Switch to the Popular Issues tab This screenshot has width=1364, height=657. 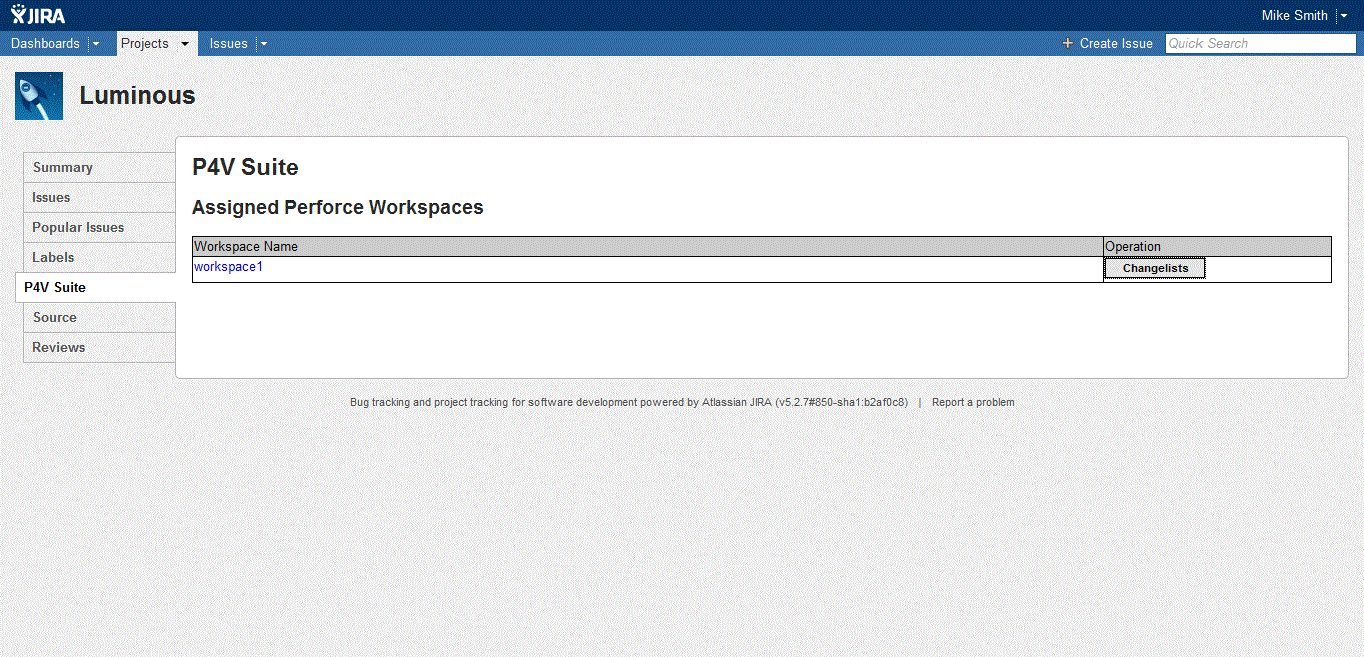point(99,227)
